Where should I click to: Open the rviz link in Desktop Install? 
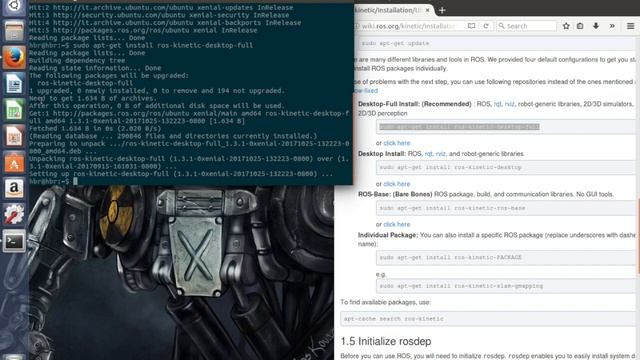(440, 154)
